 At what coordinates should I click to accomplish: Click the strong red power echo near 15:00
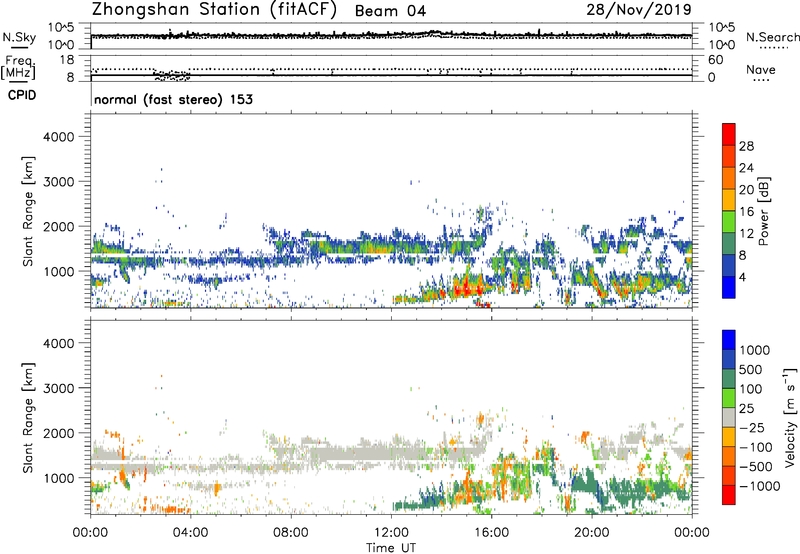pos(467,289)
